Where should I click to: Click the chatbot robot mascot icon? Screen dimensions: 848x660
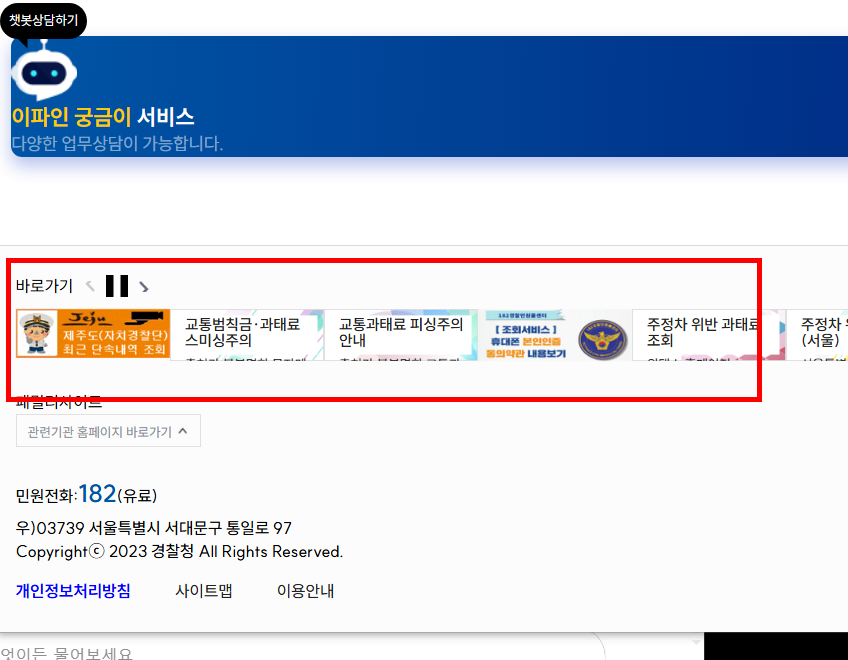point(42,71)
